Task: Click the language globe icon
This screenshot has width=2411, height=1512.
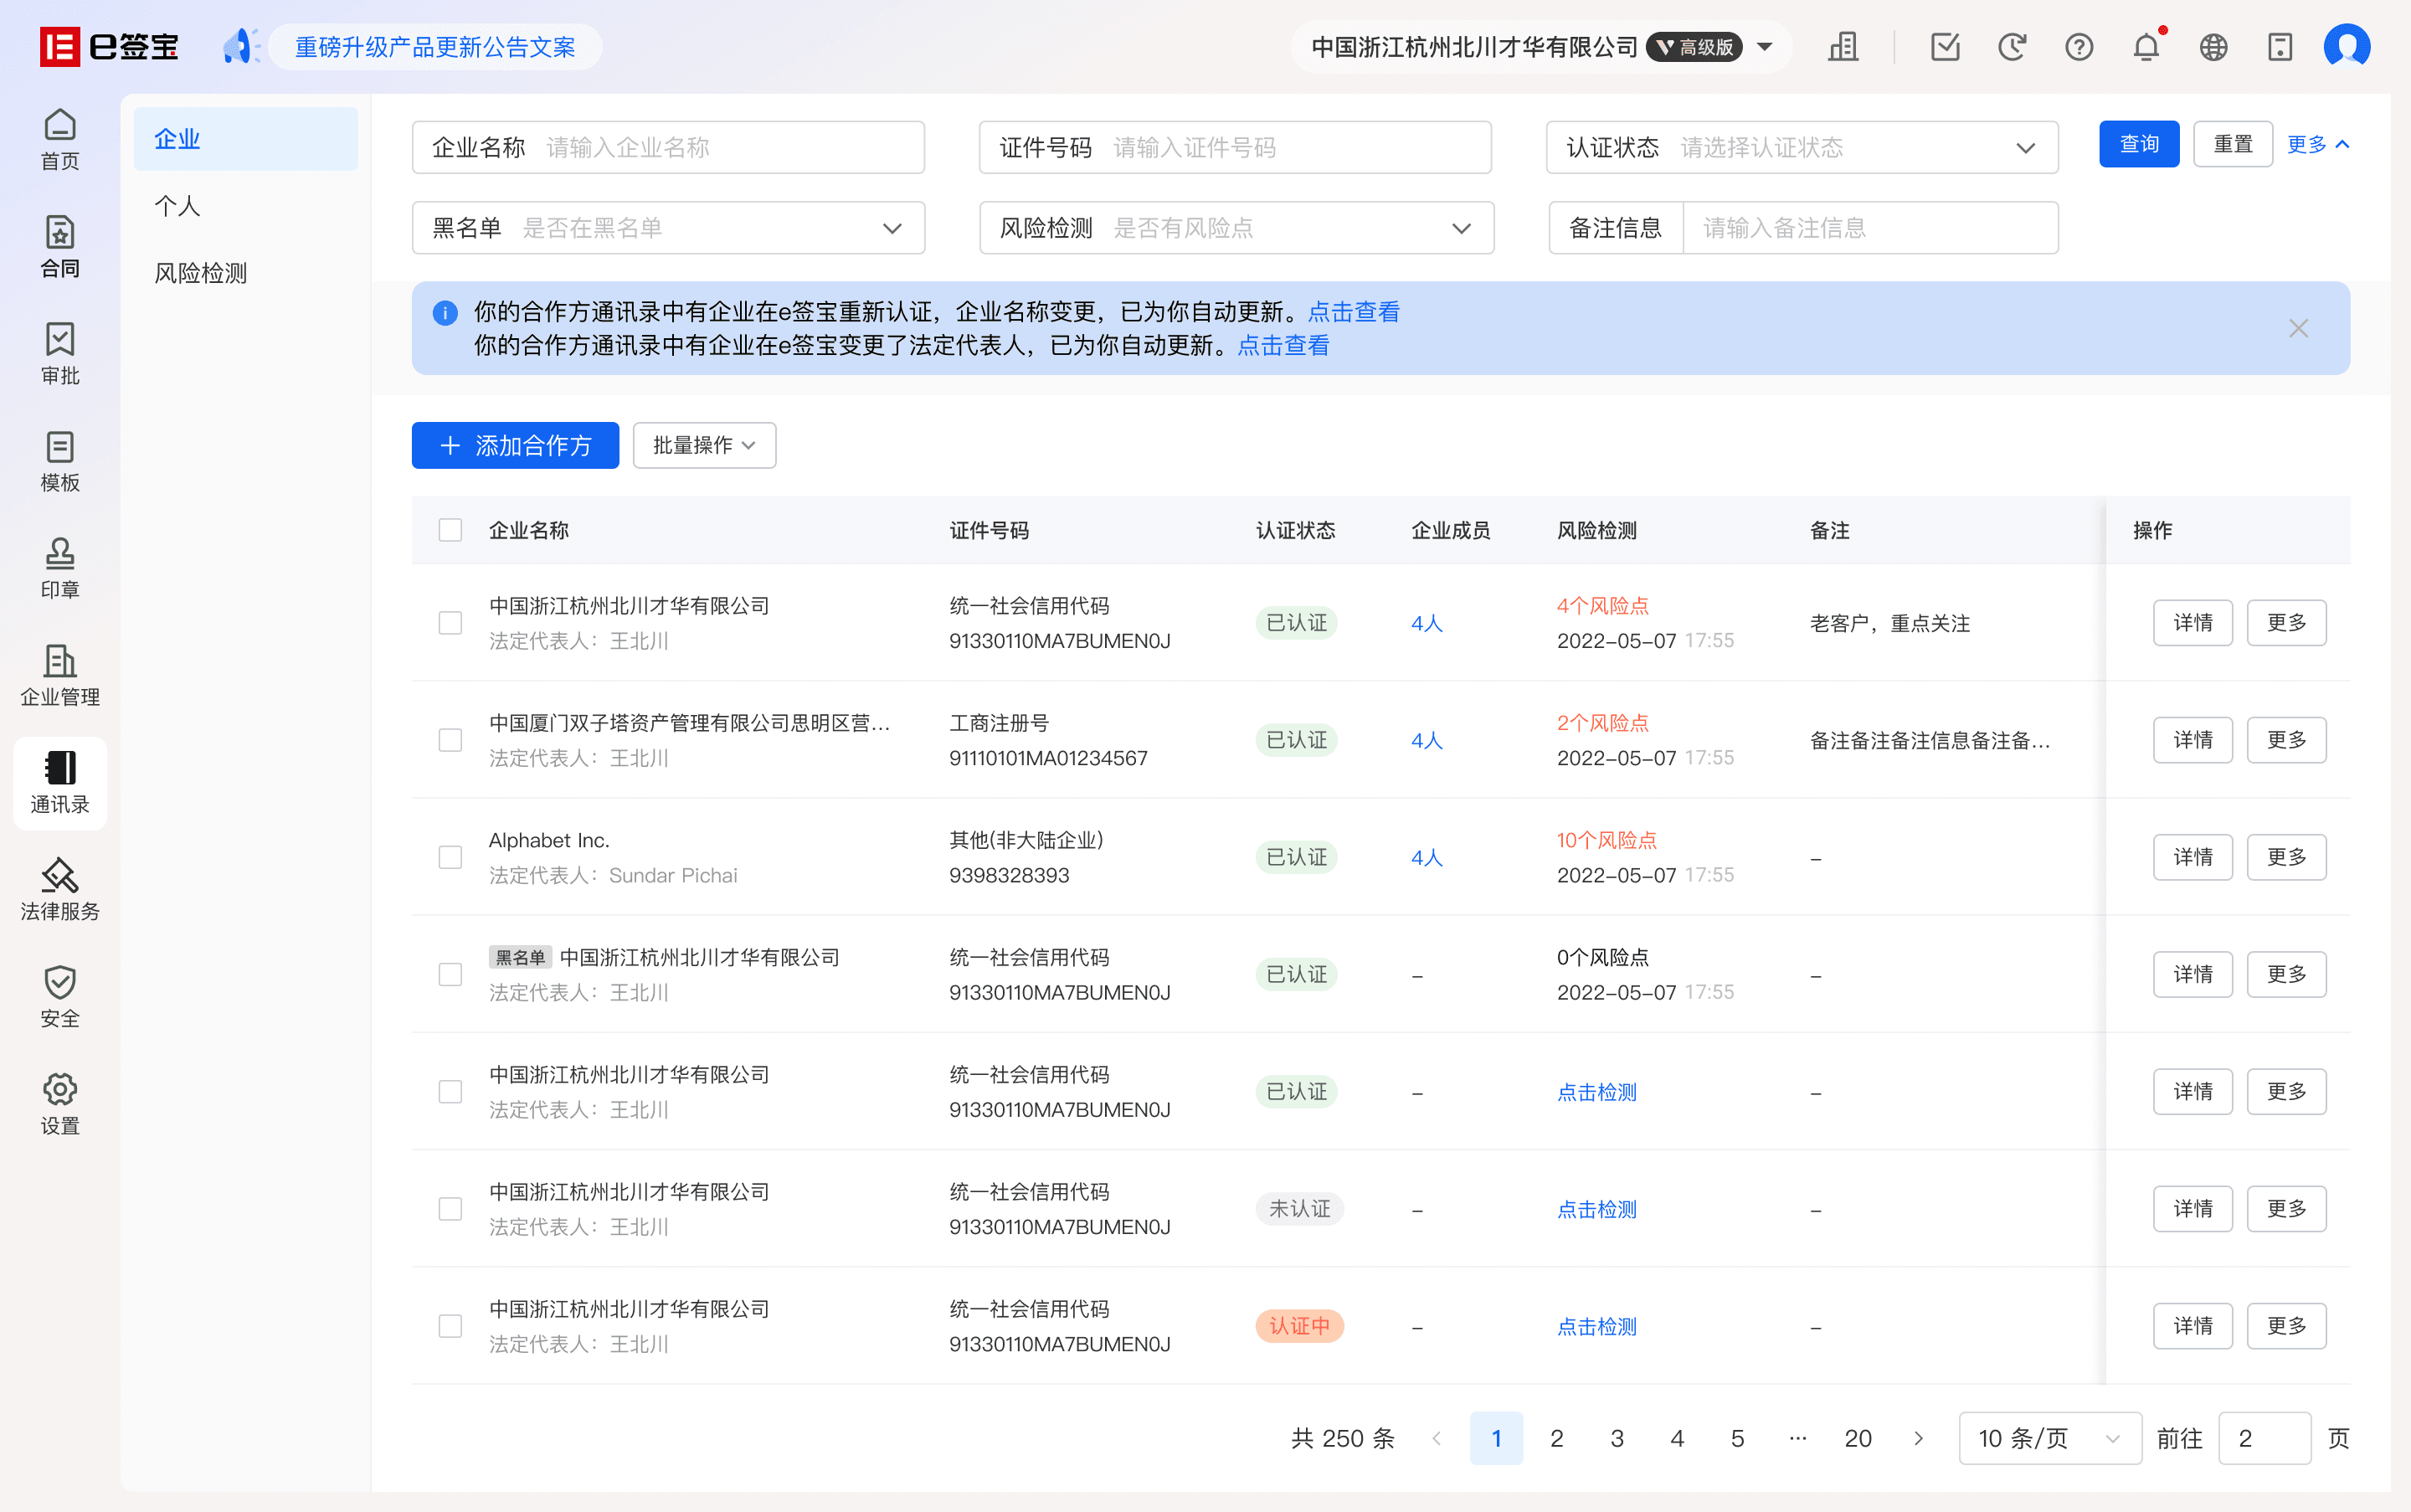Action: coord(2213,47)
